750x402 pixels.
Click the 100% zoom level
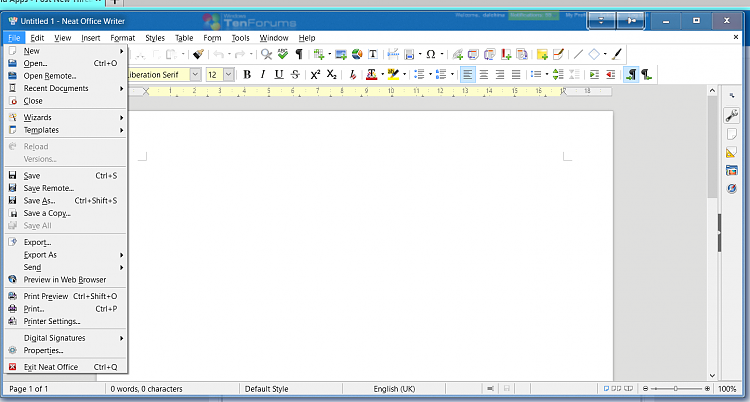click(727, 389)
